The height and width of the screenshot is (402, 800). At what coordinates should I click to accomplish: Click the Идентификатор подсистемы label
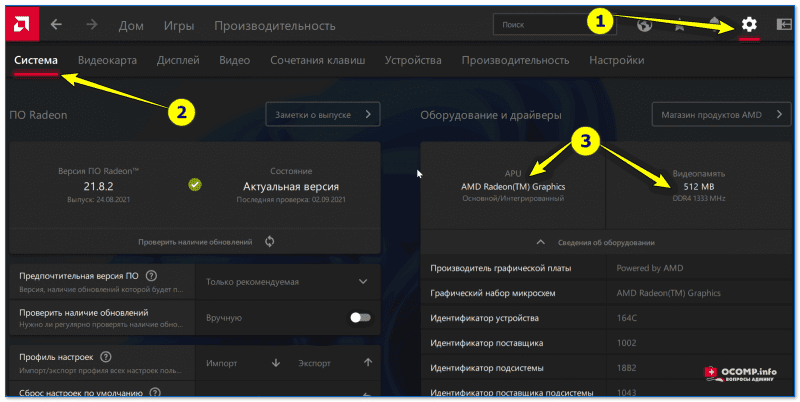[x=486, y=368]
